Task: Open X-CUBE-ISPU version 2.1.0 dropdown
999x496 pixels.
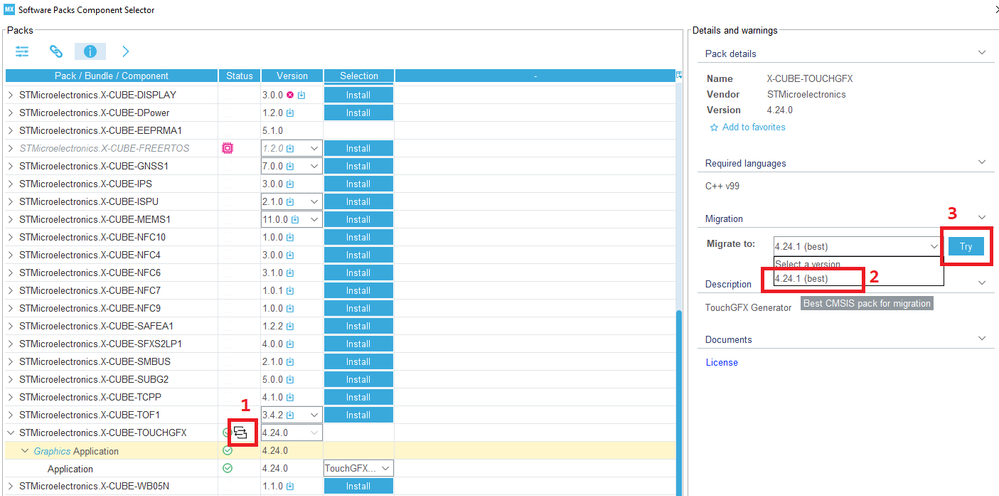Action: 314,202
